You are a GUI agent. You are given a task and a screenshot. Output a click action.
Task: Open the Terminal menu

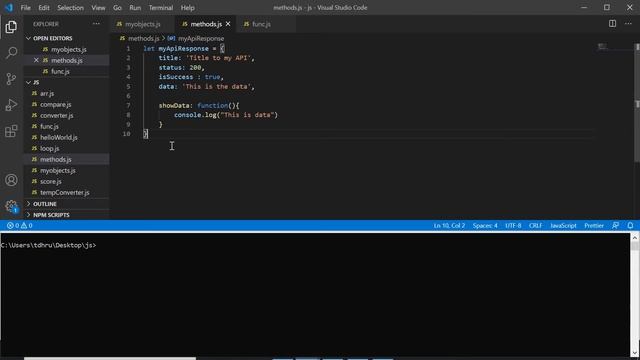160,8
